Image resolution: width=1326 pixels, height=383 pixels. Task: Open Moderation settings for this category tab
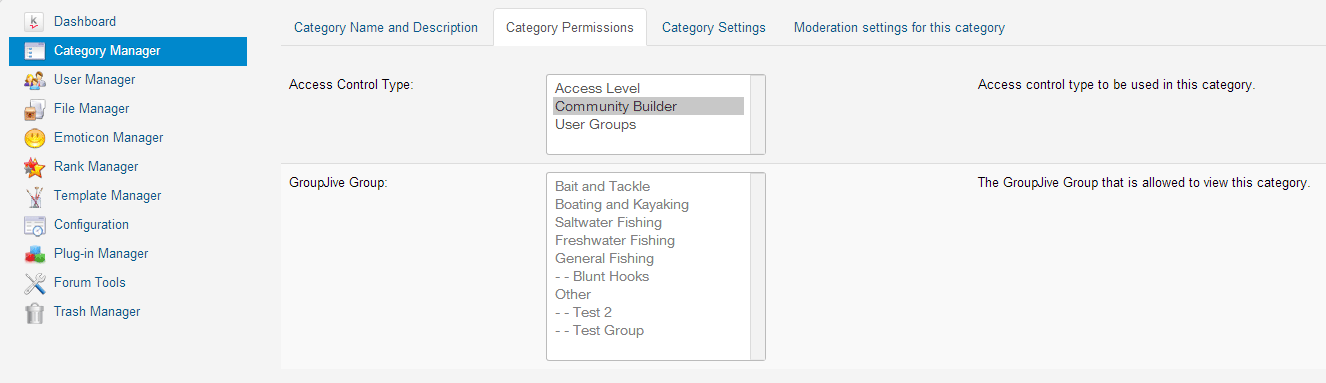[899, 27]
